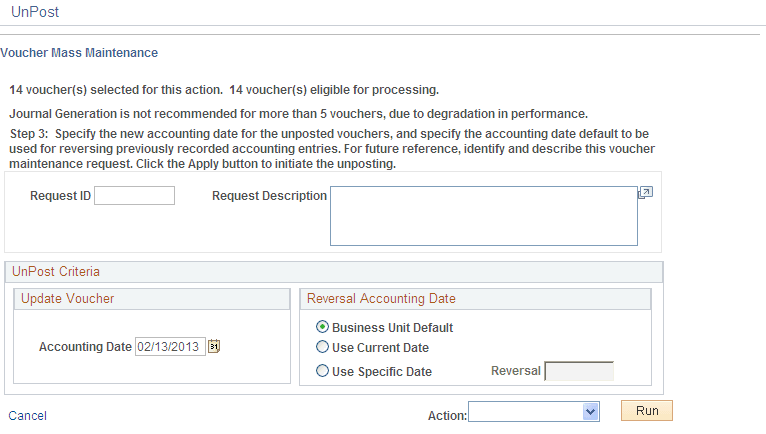Click the Cancel link

tap(28, 415)
